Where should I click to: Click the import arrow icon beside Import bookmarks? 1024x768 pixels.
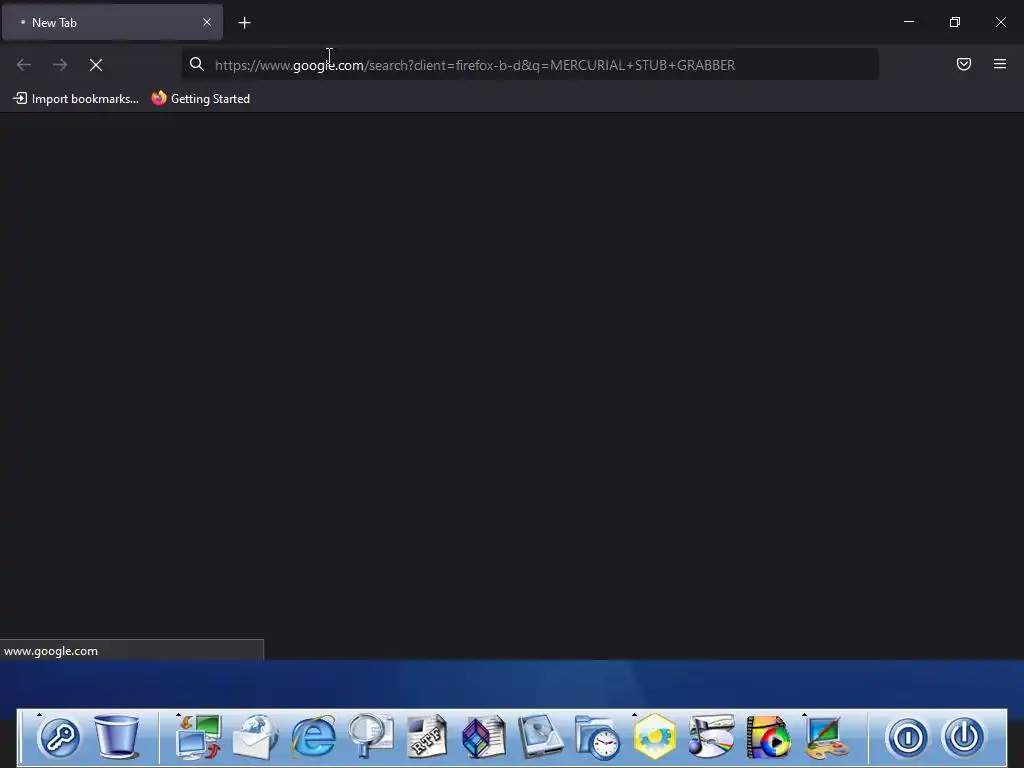20,98
